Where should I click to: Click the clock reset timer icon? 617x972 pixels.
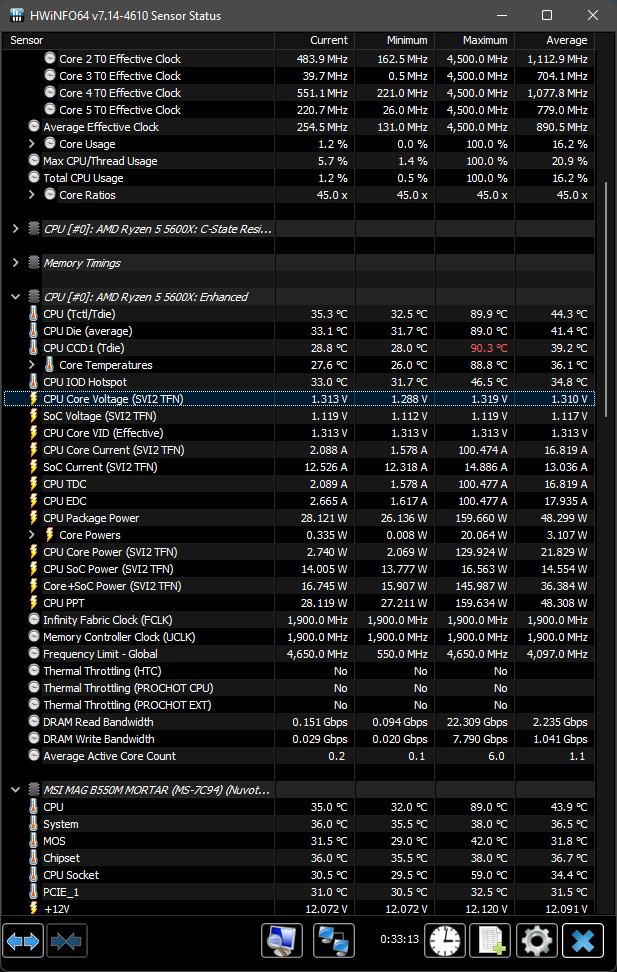pyautogui.click(x=445, y=940)
